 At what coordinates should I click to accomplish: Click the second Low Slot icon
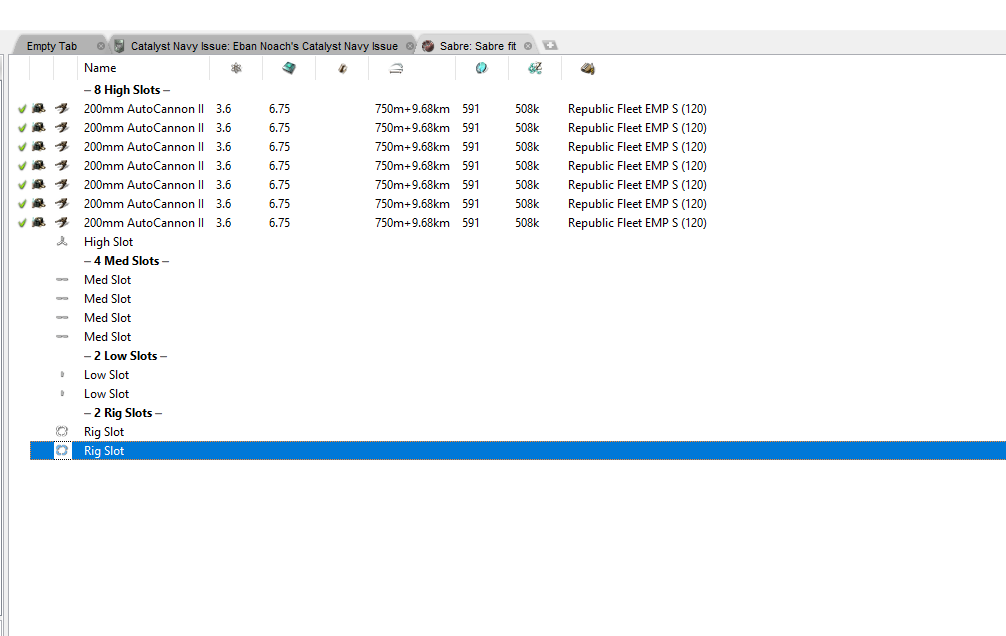62,393
